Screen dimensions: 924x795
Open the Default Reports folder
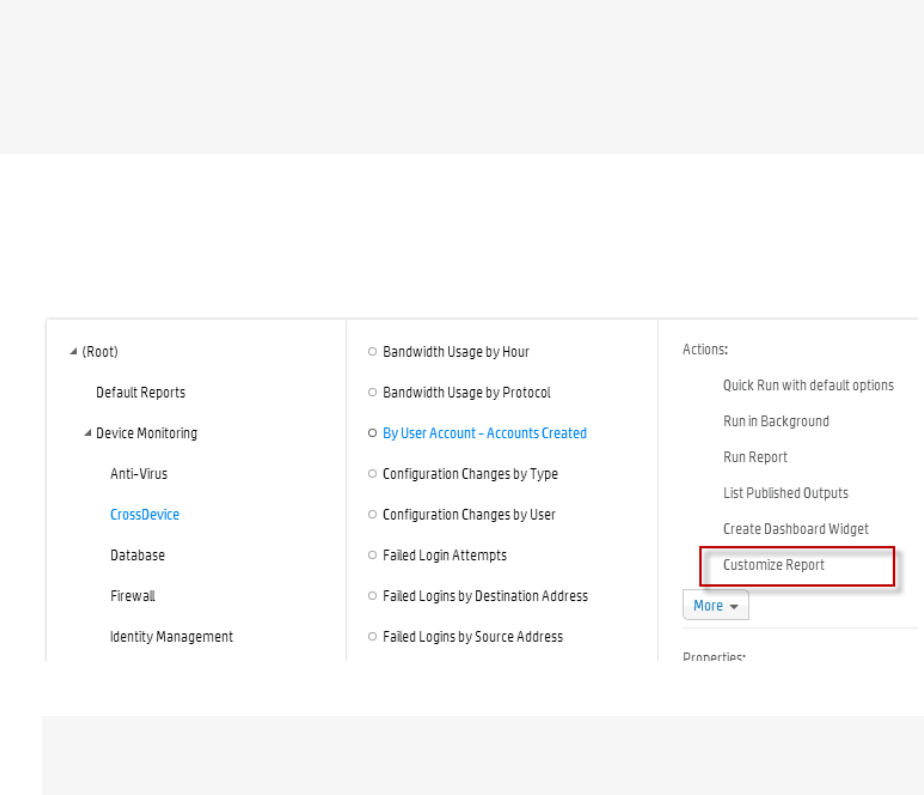pyautogui.click(x=140, y=393)
